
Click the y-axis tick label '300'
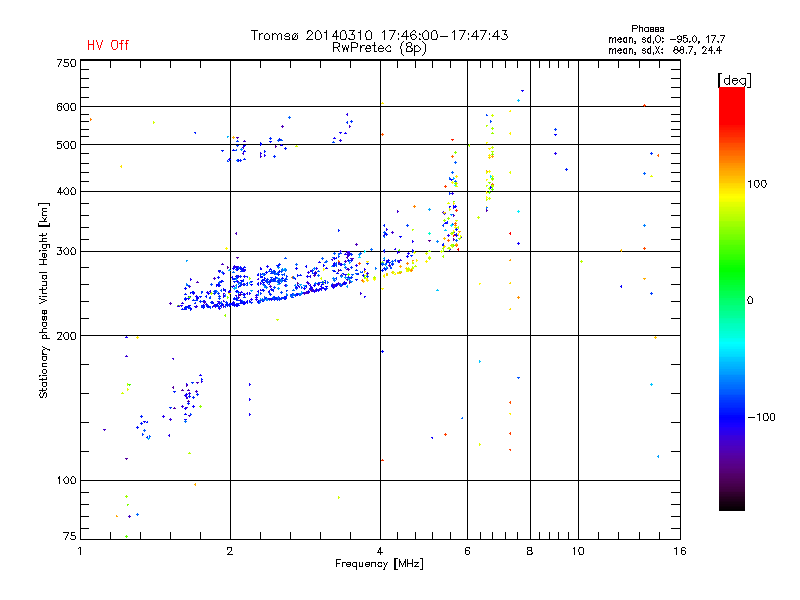click(x=66, y=251)
